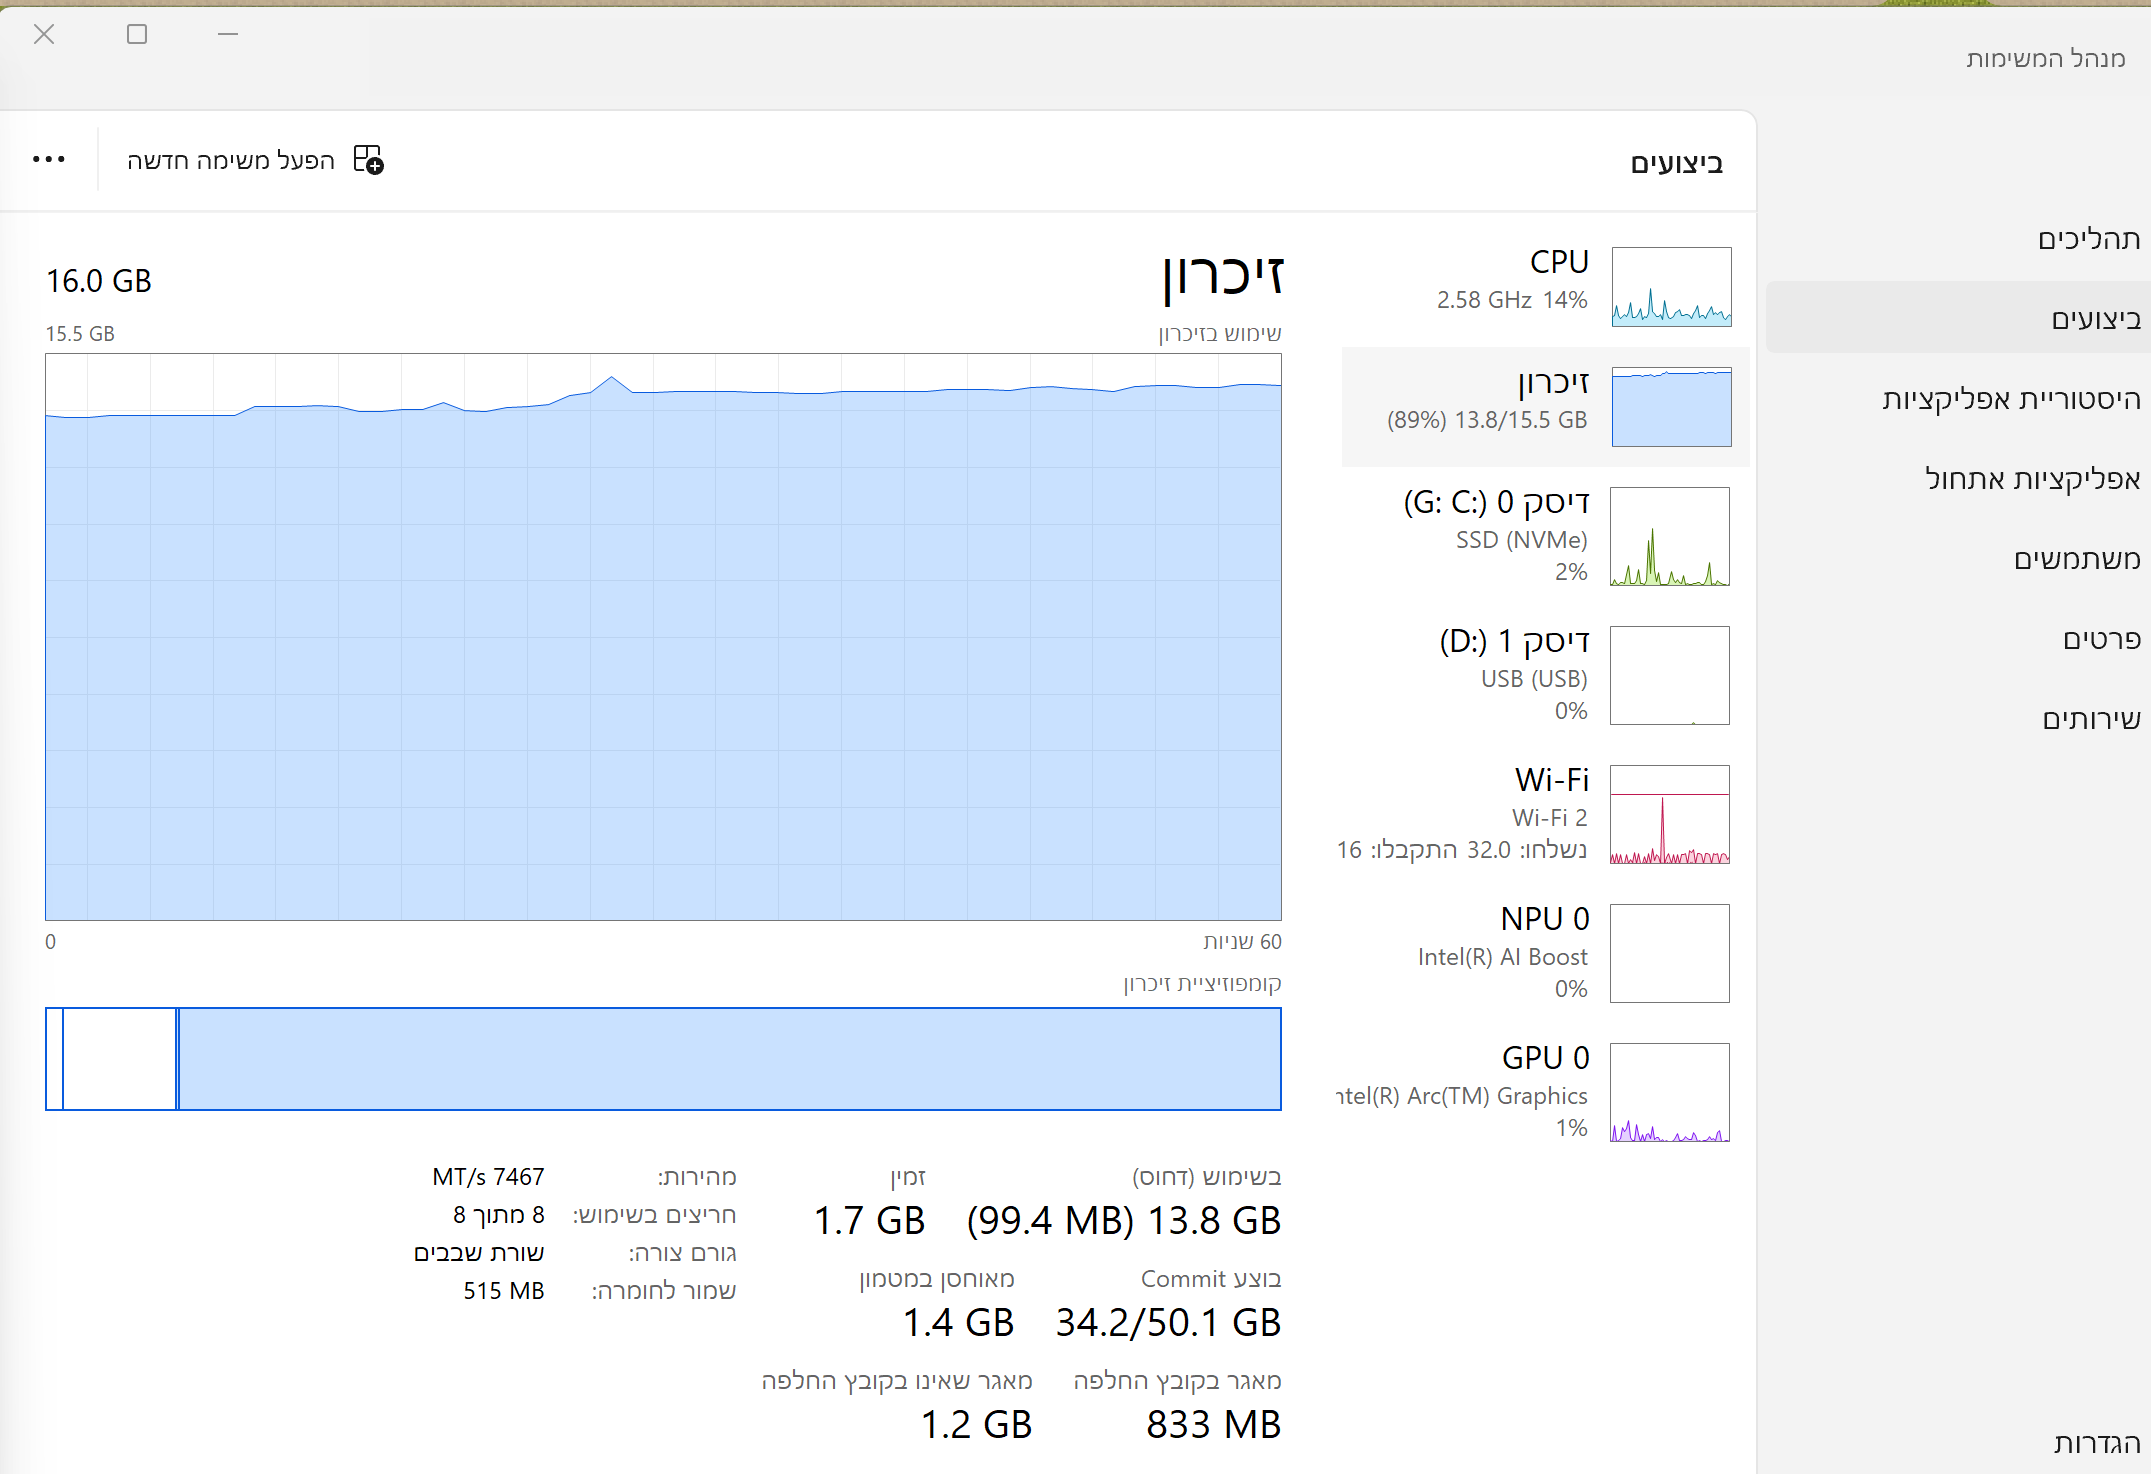Open the Services (שירותים) page
2151x1474 pixels.
pos(2090,719)
